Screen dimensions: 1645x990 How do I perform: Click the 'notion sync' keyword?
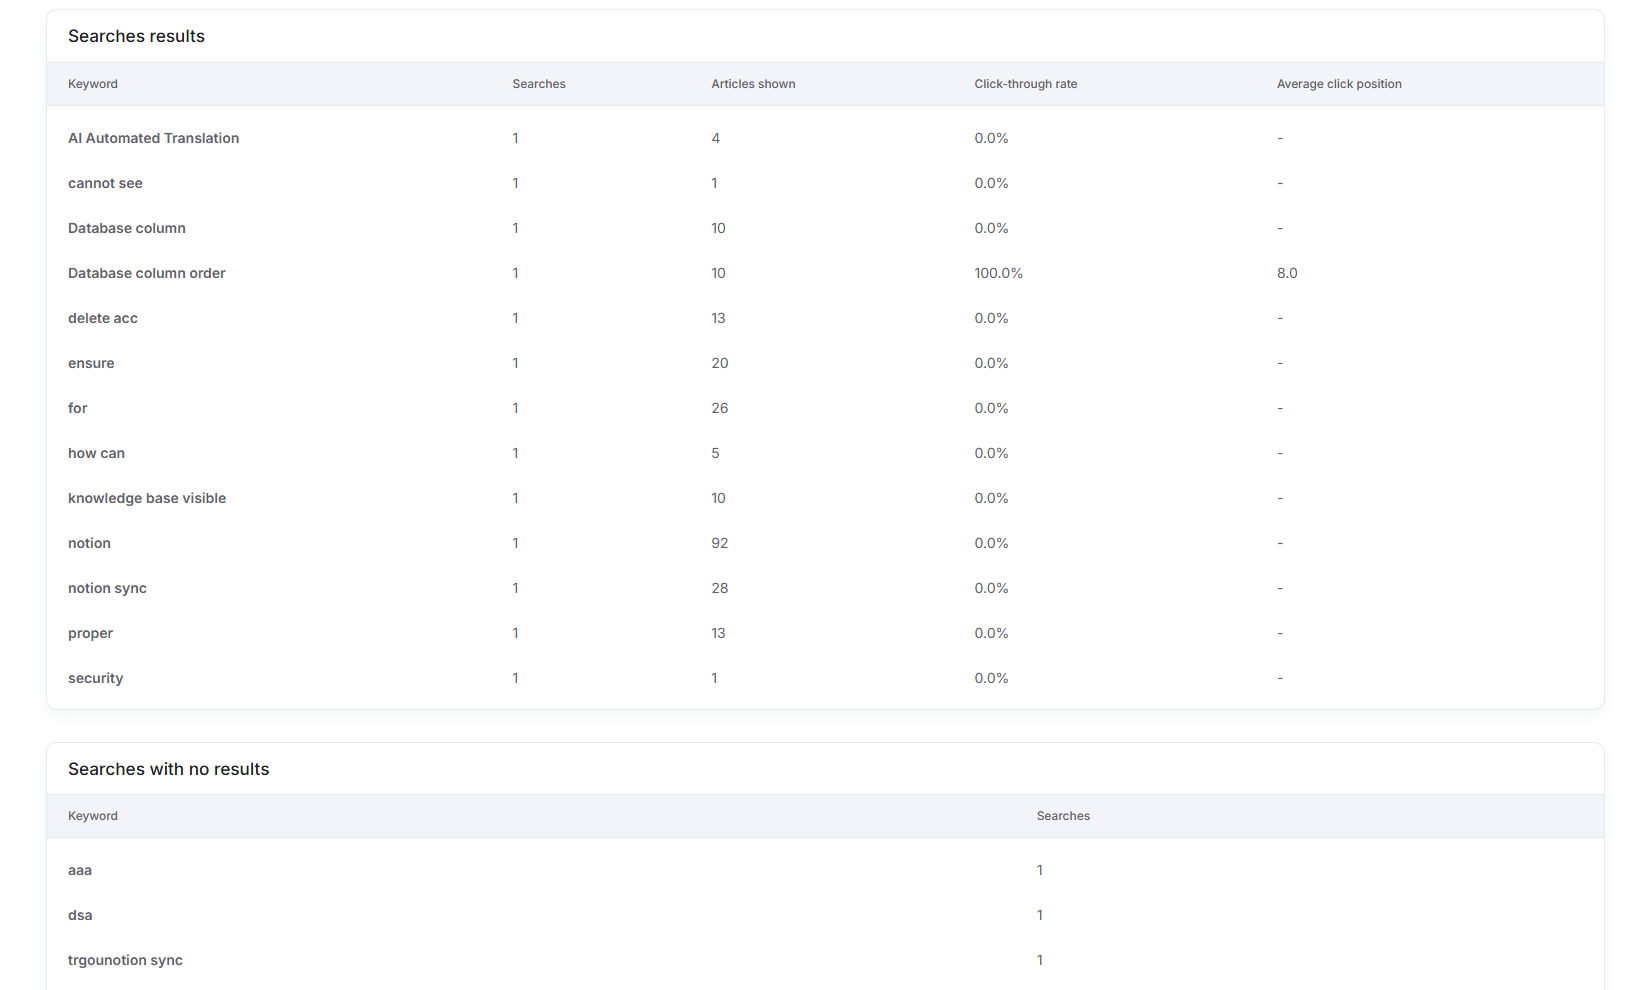[107, 588]
